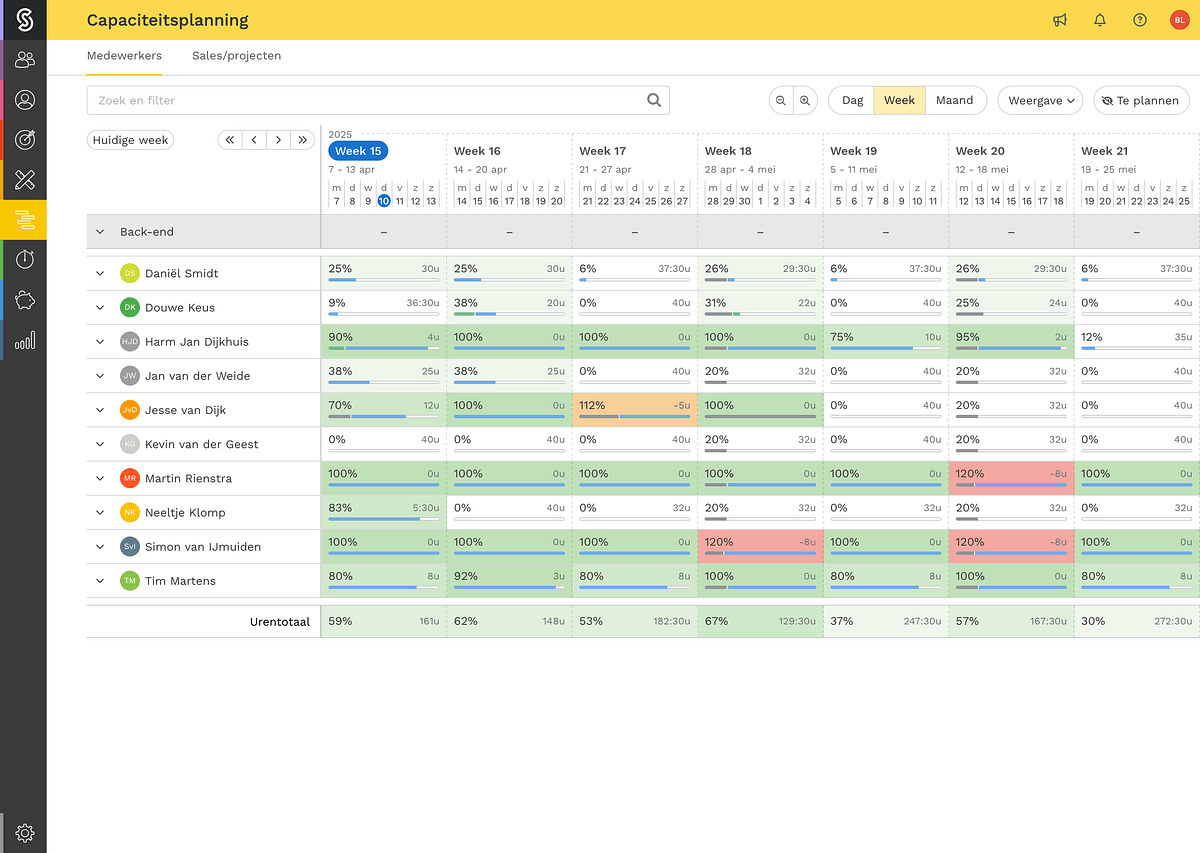Open the announcements megaphone icon

coord(1060,20)
